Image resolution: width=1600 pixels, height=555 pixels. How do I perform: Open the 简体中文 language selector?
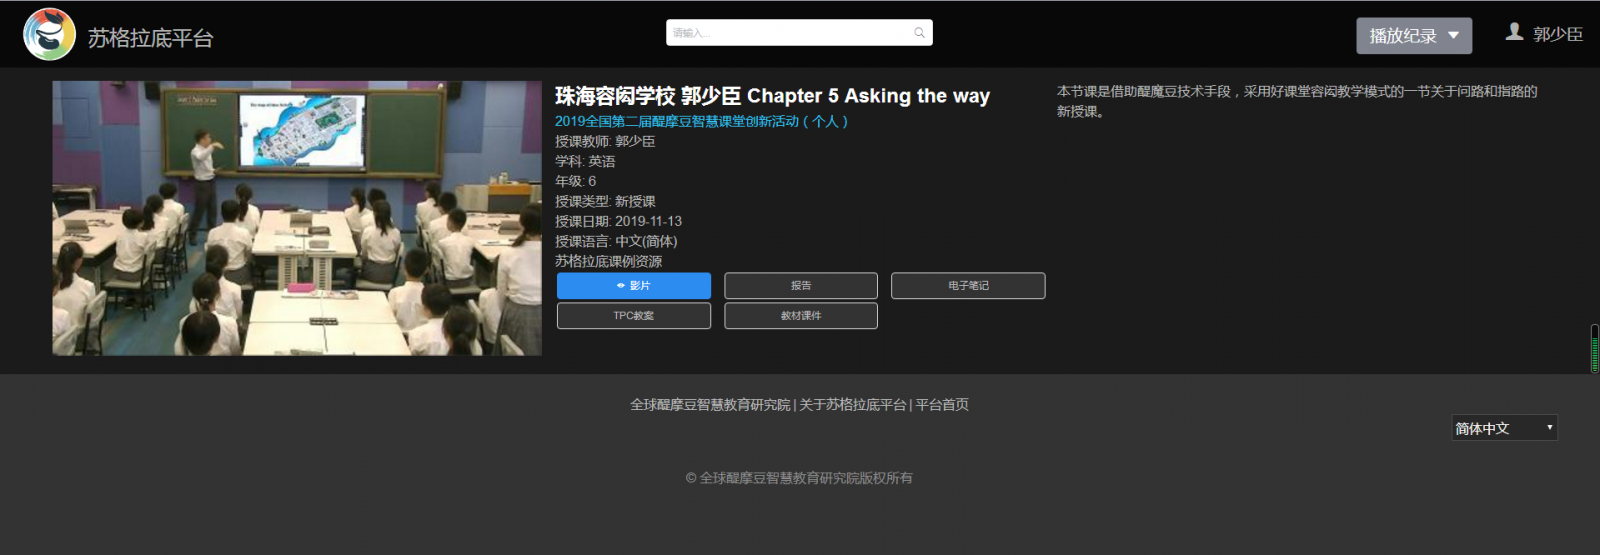coord(1504,428)
